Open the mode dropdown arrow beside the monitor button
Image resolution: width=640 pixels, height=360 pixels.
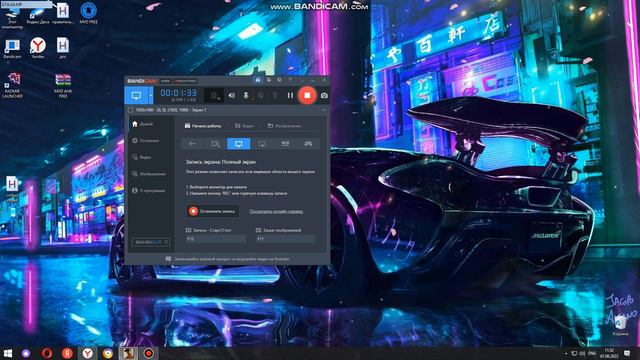tap(151, 96)
